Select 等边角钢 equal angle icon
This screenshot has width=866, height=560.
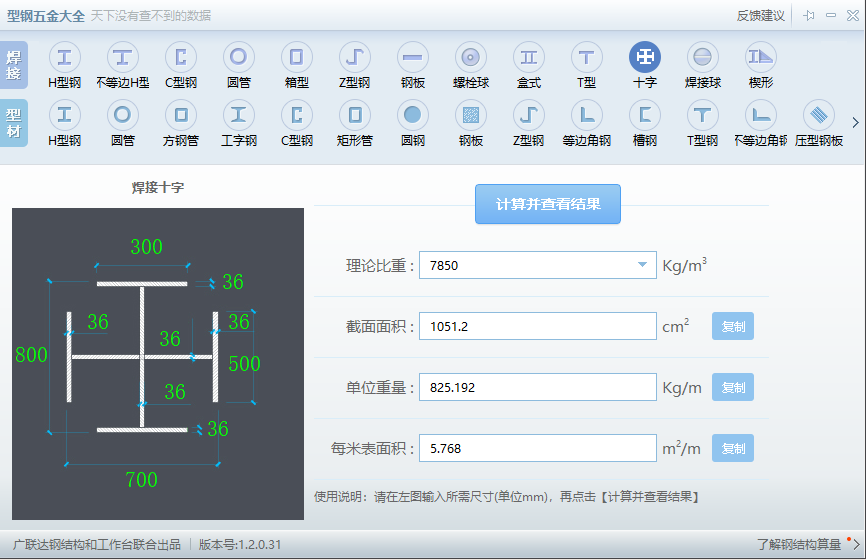click(587, 115)
